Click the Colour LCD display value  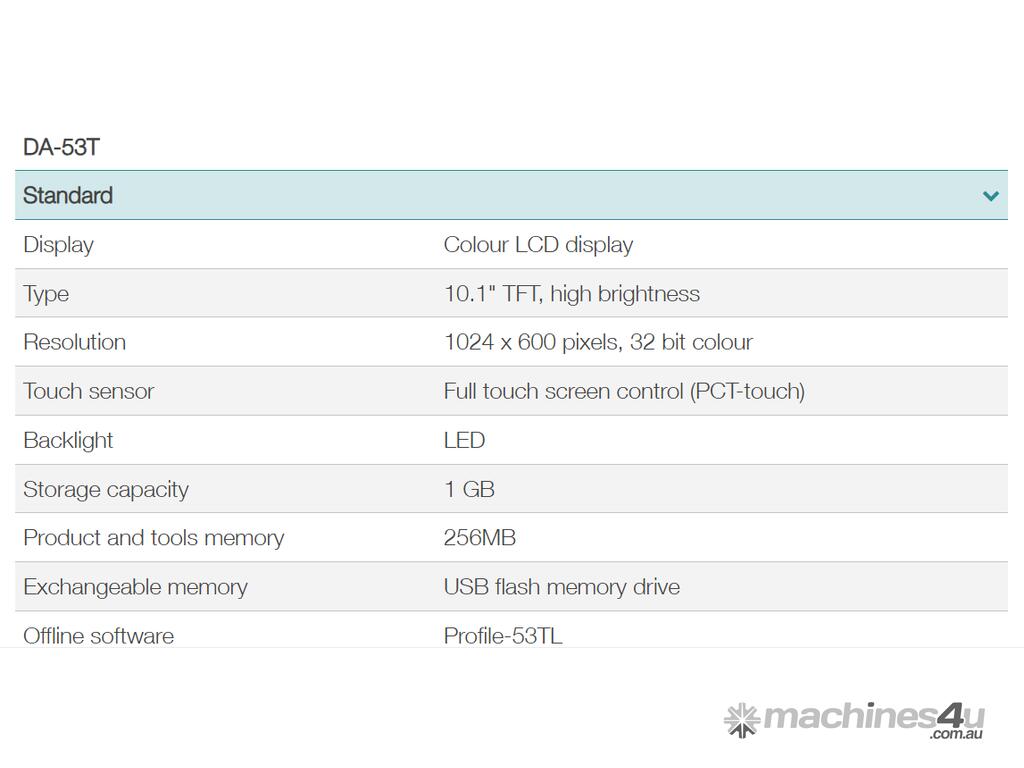pyautogui.click(x=538, y=245)
